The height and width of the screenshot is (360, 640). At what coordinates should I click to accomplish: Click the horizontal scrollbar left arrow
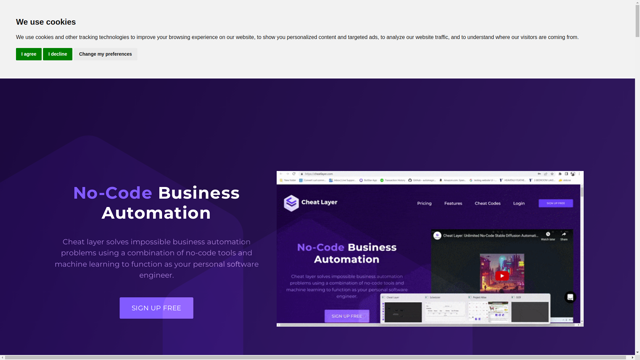2,358
